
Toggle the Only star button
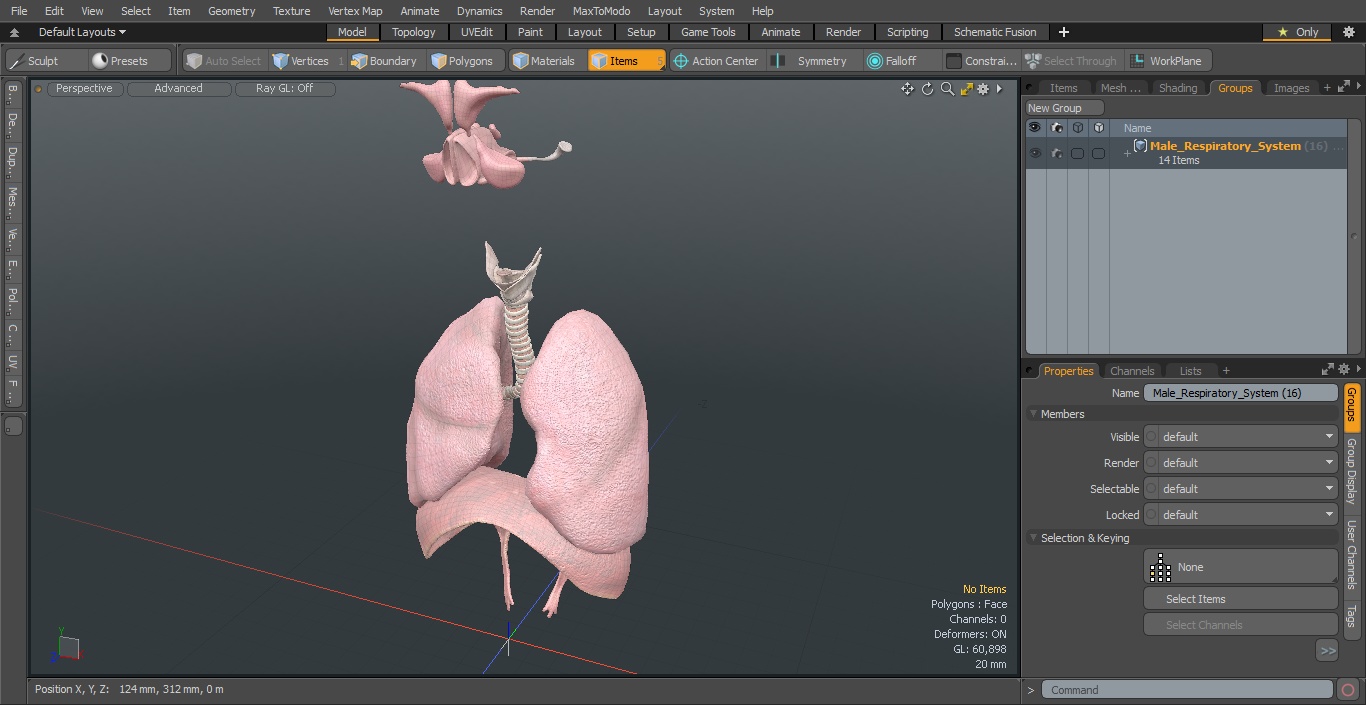[1298, 32]
